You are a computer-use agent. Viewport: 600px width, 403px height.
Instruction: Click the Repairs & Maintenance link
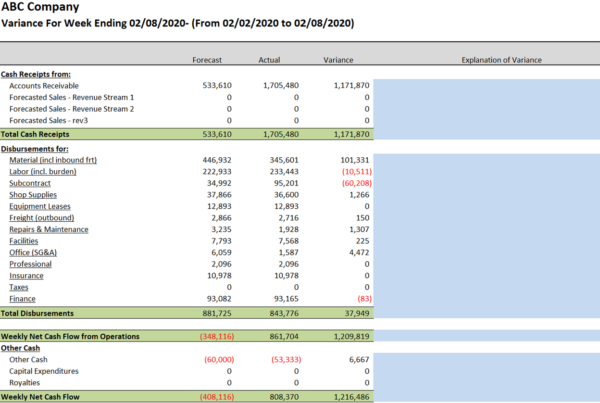click(49, 229)
